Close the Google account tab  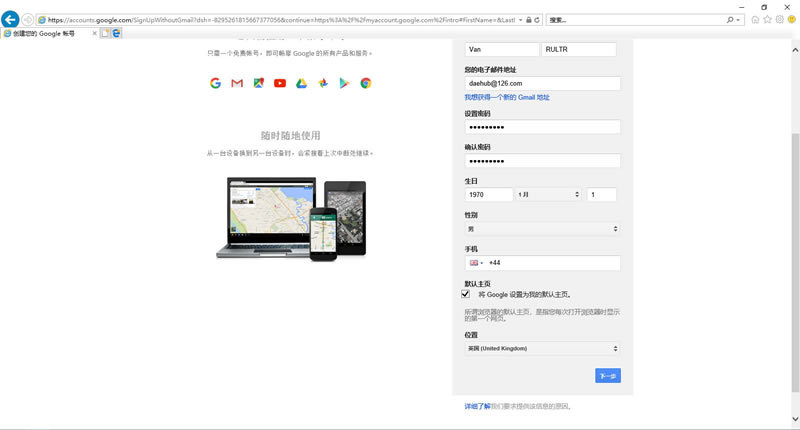click(x=94, y=33)
